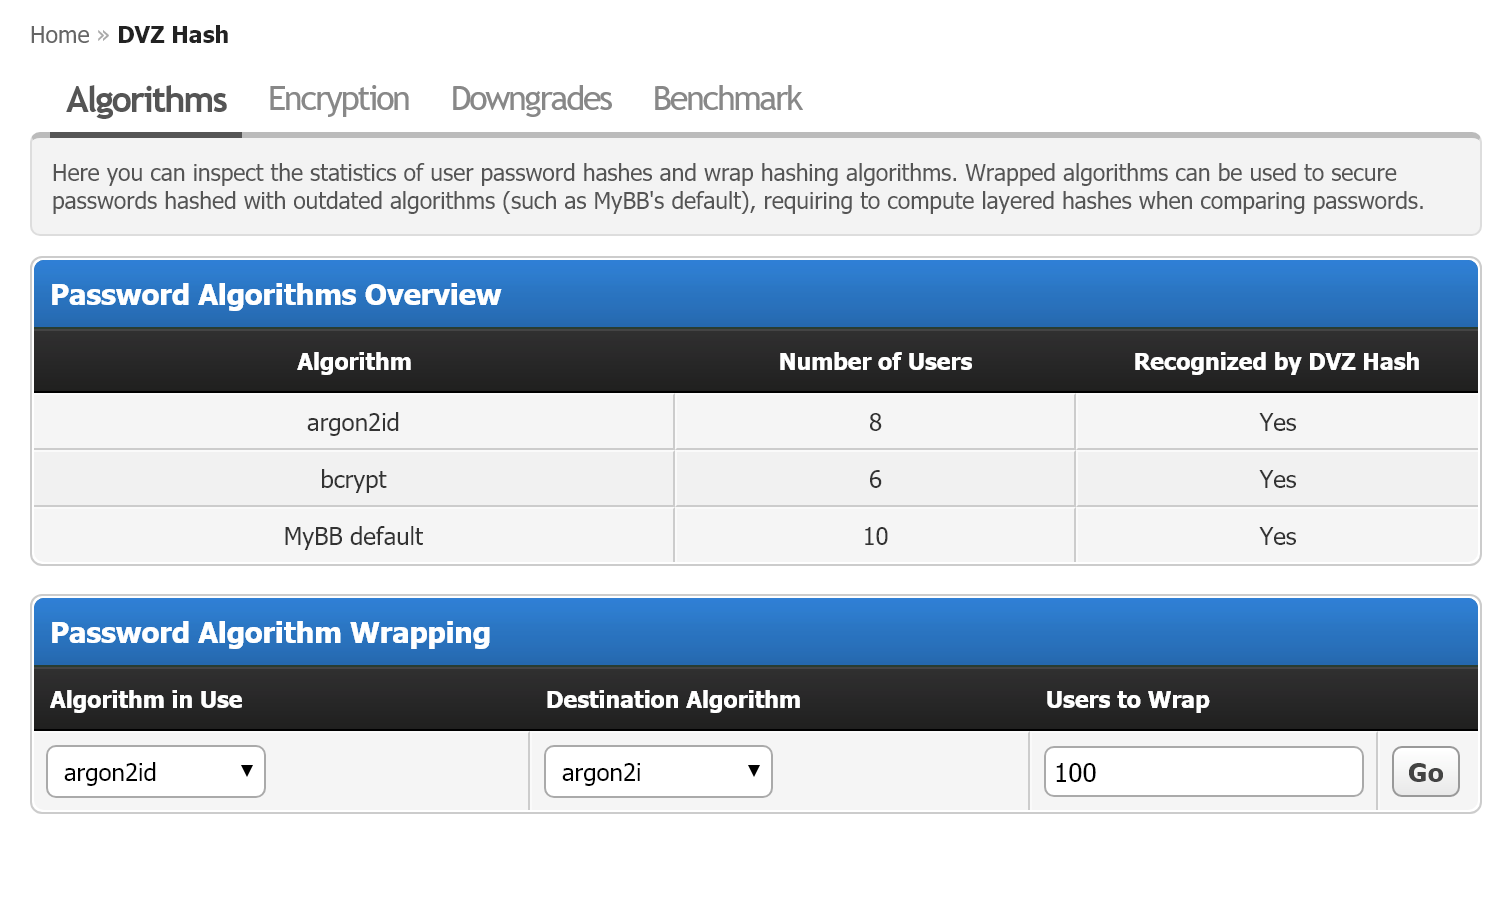The height and width of the screenshot is (912, 1512).
Task: Switch to the Algorithms tab
Action: coord(146,100)
